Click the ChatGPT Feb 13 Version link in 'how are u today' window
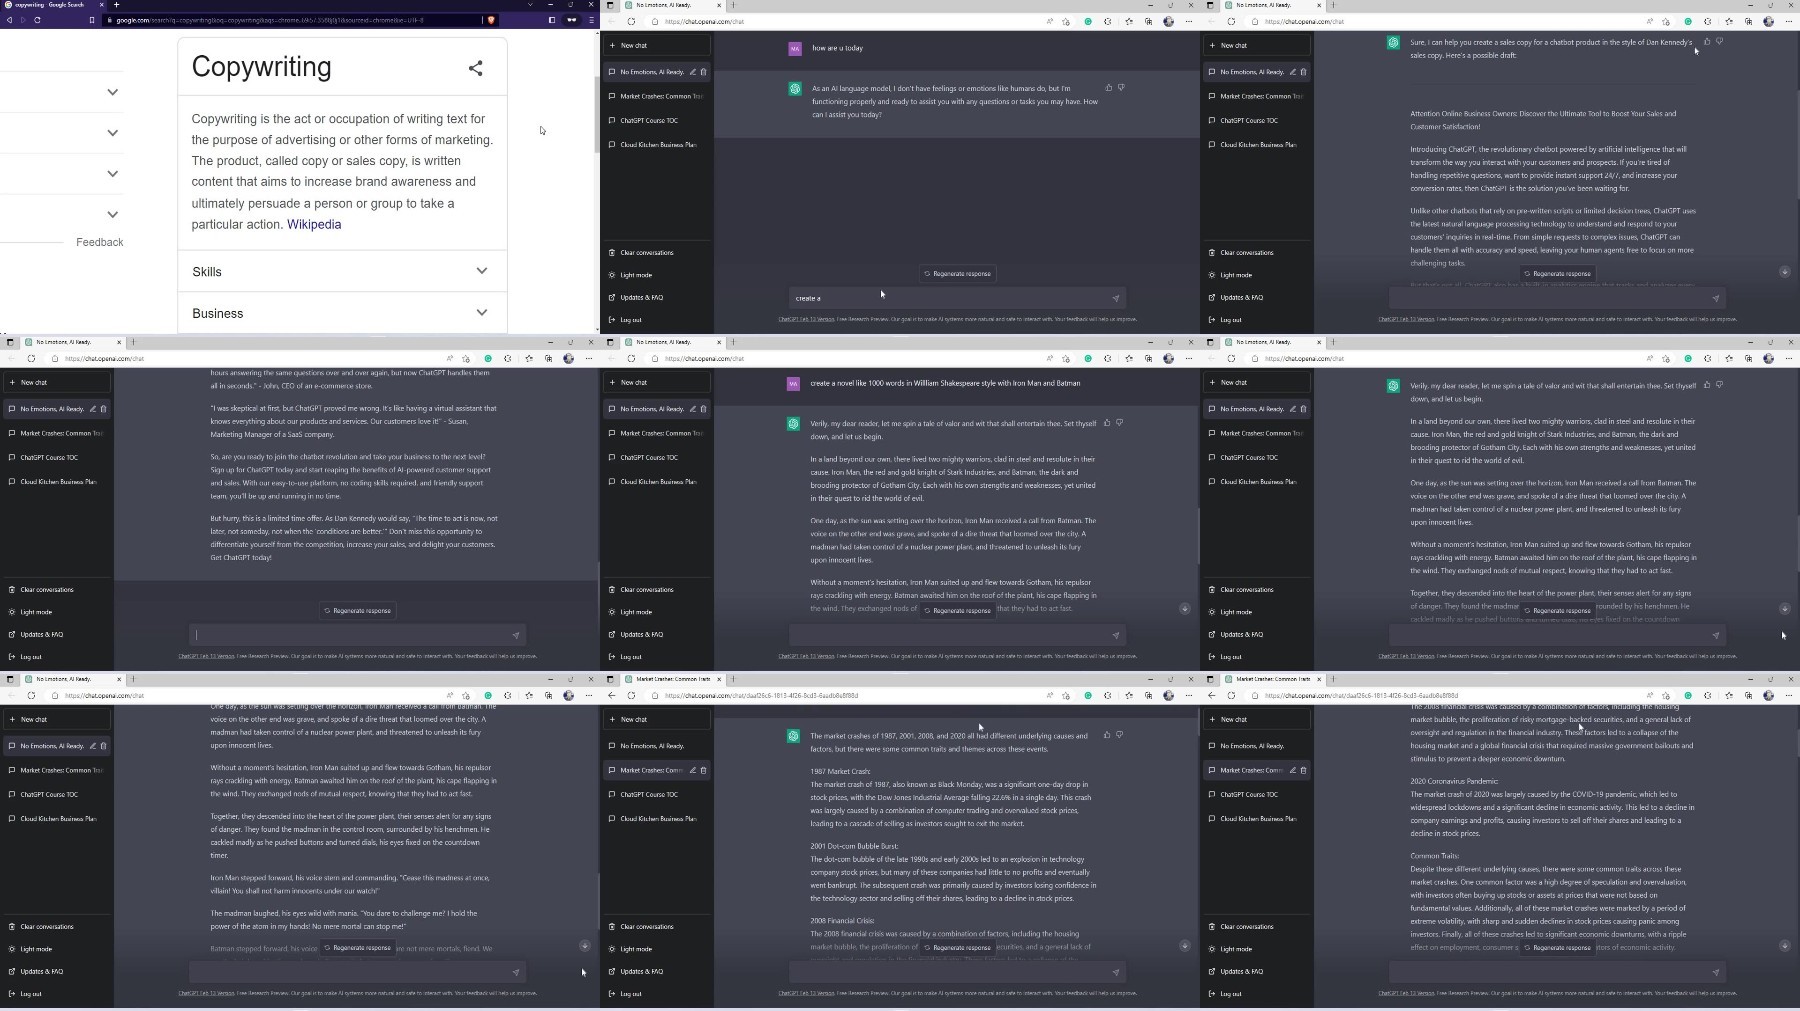 (x=806, y=319)
